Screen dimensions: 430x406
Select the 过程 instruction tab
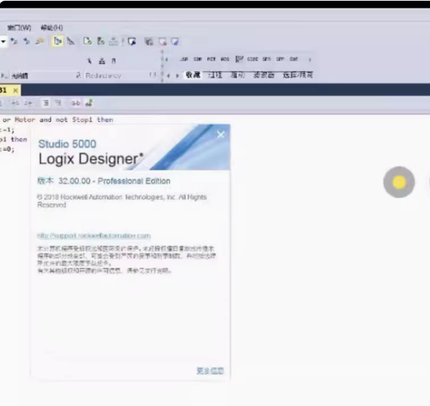215,75
